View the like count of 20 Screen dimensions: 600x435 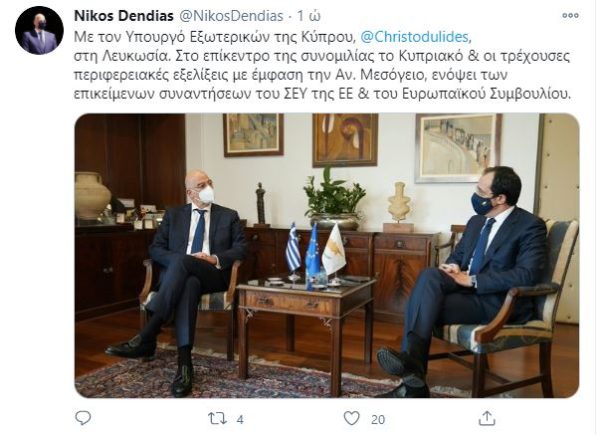(378, 420)
